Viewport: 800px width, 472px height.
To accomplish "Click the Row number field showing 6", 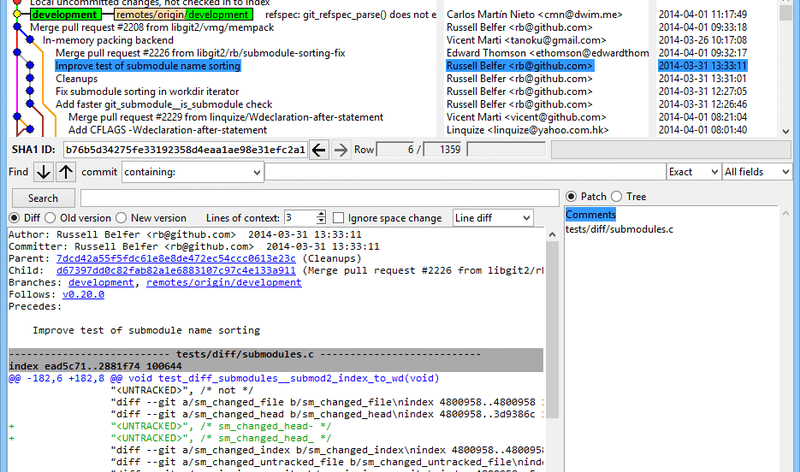I will tap(395, 150).
